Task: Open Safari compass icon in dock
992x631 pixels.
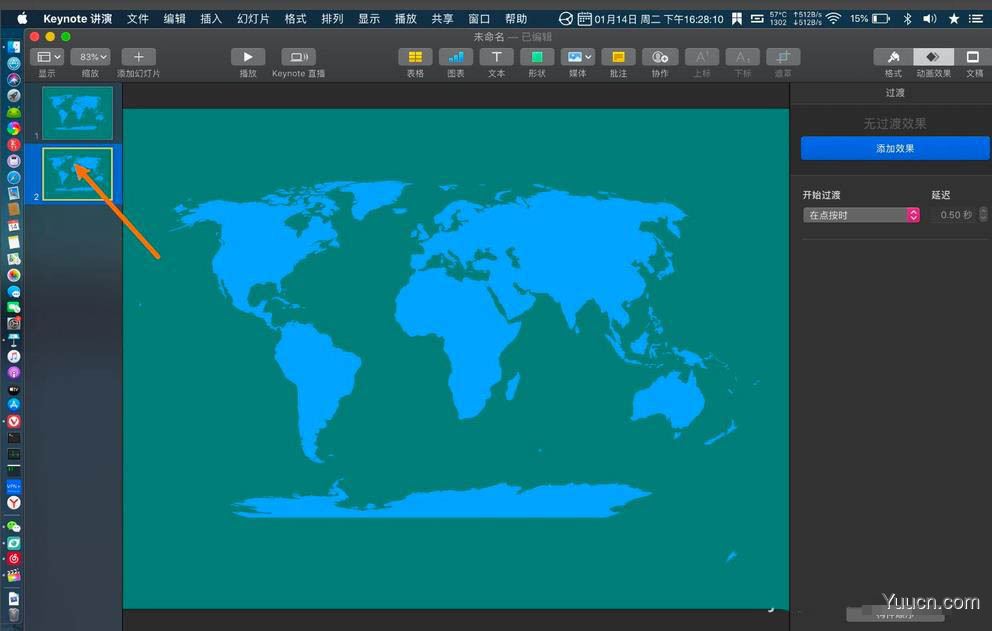Action: click(14, 177)
